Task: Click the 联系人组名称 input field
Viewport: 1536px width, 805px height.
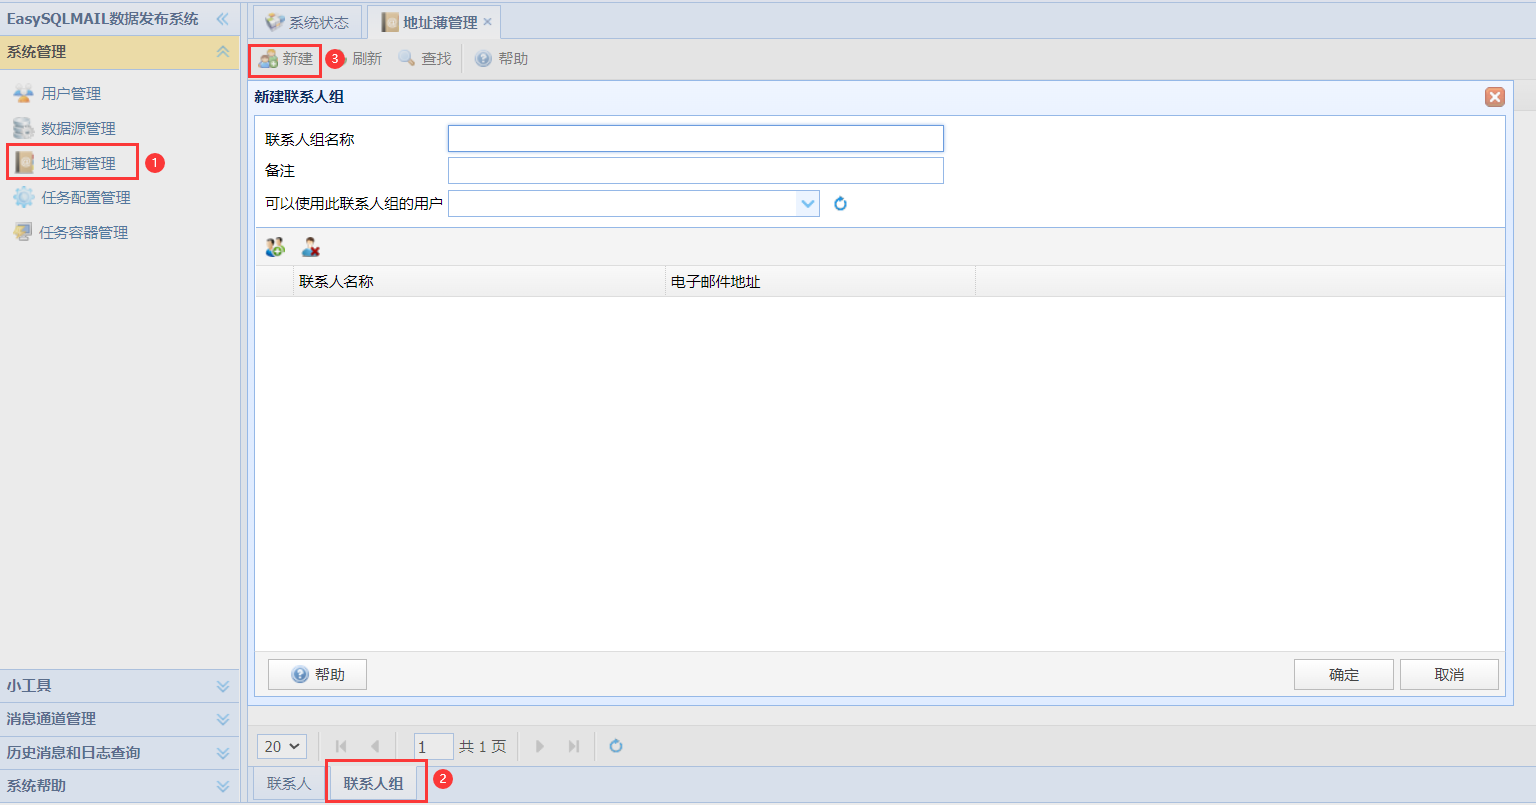Action: coord(696,139)
